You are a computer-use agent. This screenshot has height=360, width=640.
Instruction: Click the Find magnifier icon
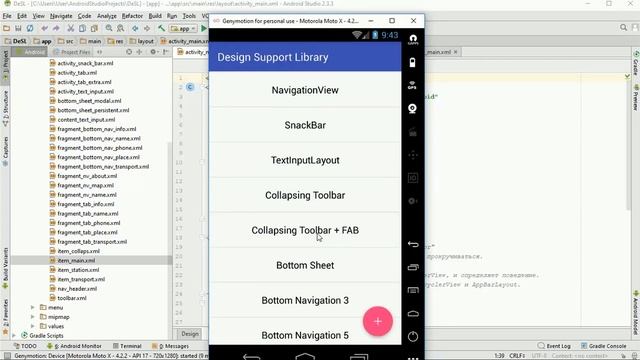pyautogui.click(x=109, y=29)
